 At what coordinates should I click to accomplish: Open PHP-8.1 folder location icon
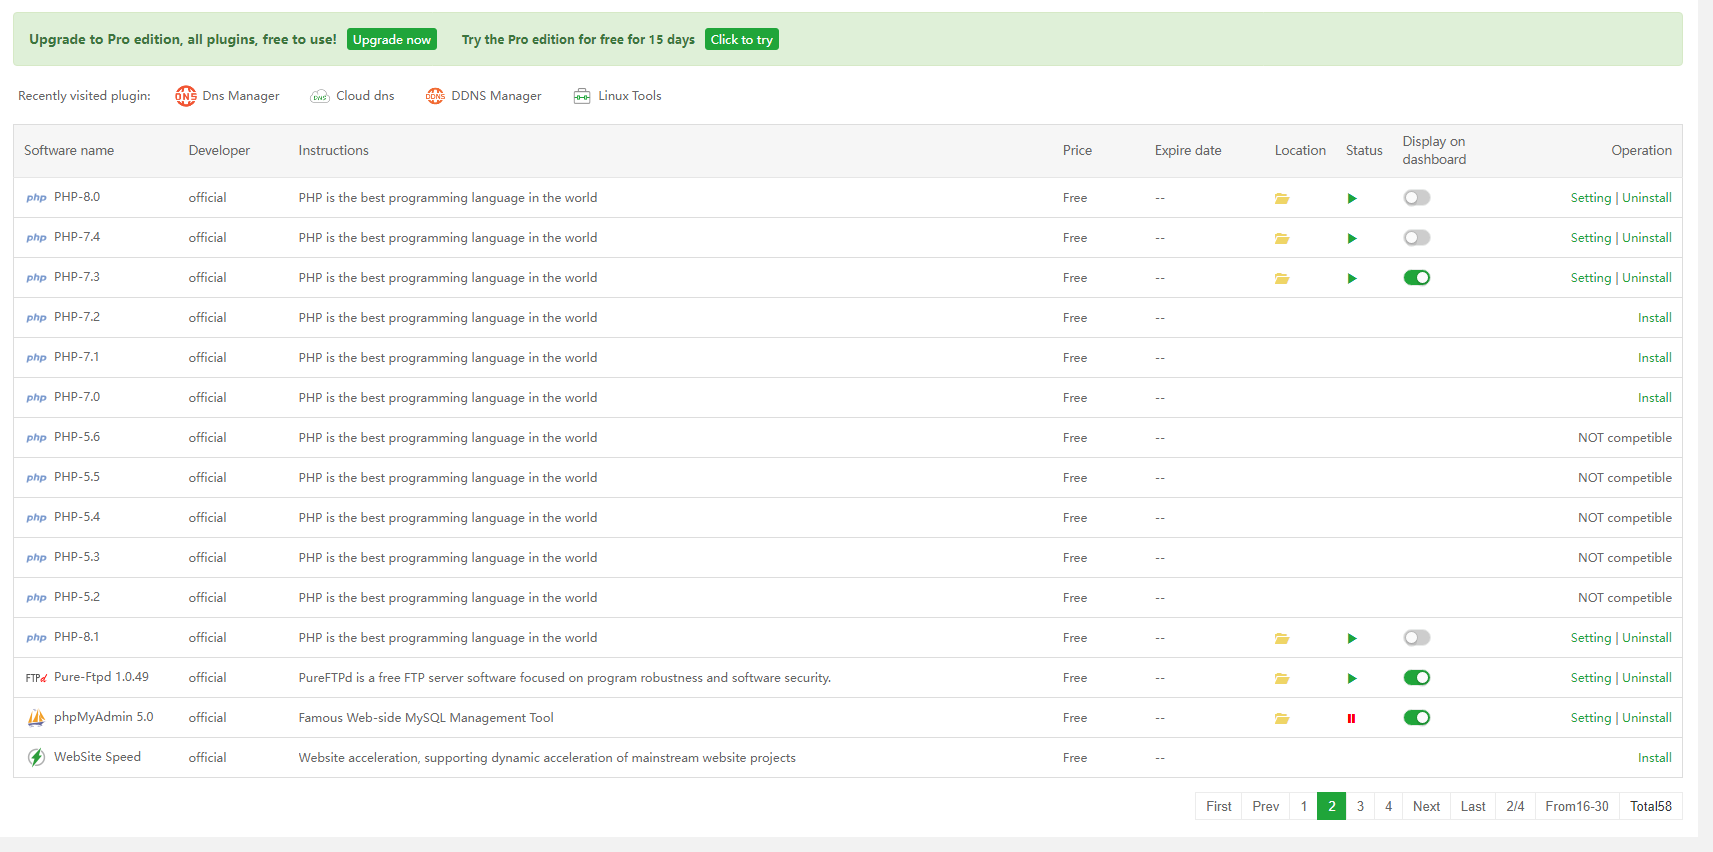1281,638
